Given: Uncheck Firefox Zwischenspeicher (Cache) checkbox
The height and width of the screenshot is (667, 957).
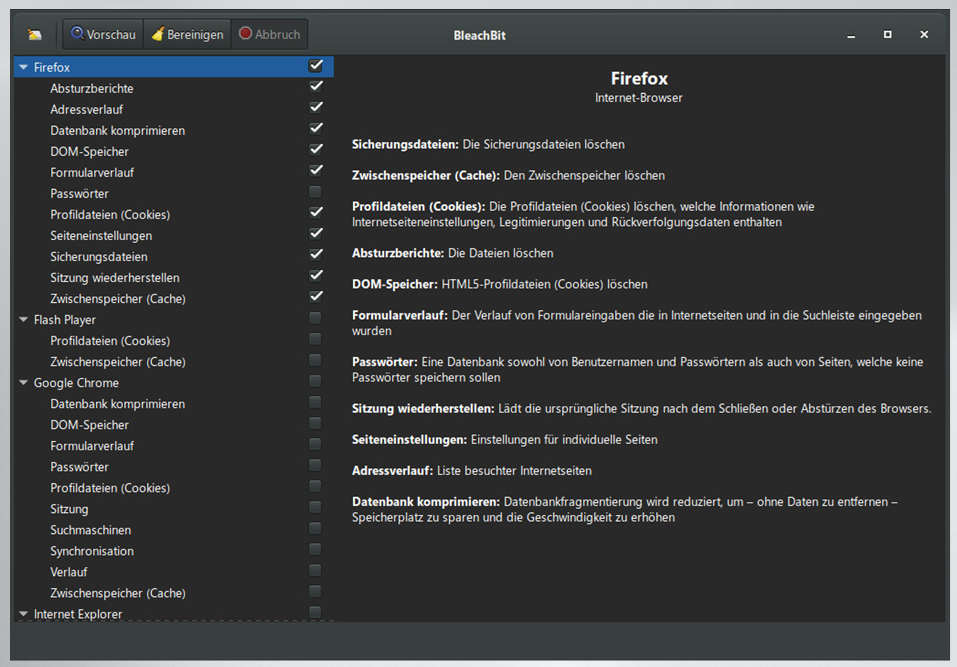Looking at the screenshot, I should coord(316,297).
